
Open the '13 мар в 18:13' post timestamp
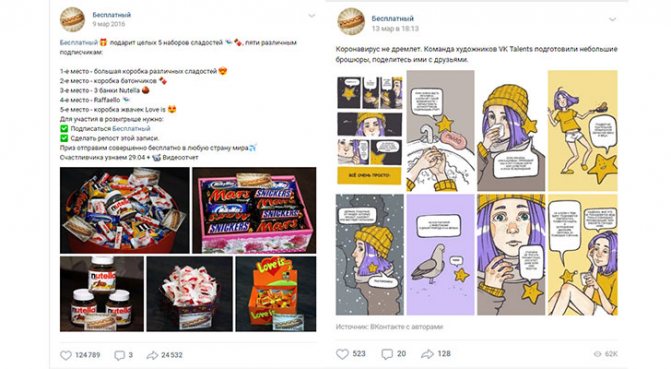[x=395, y=29]
